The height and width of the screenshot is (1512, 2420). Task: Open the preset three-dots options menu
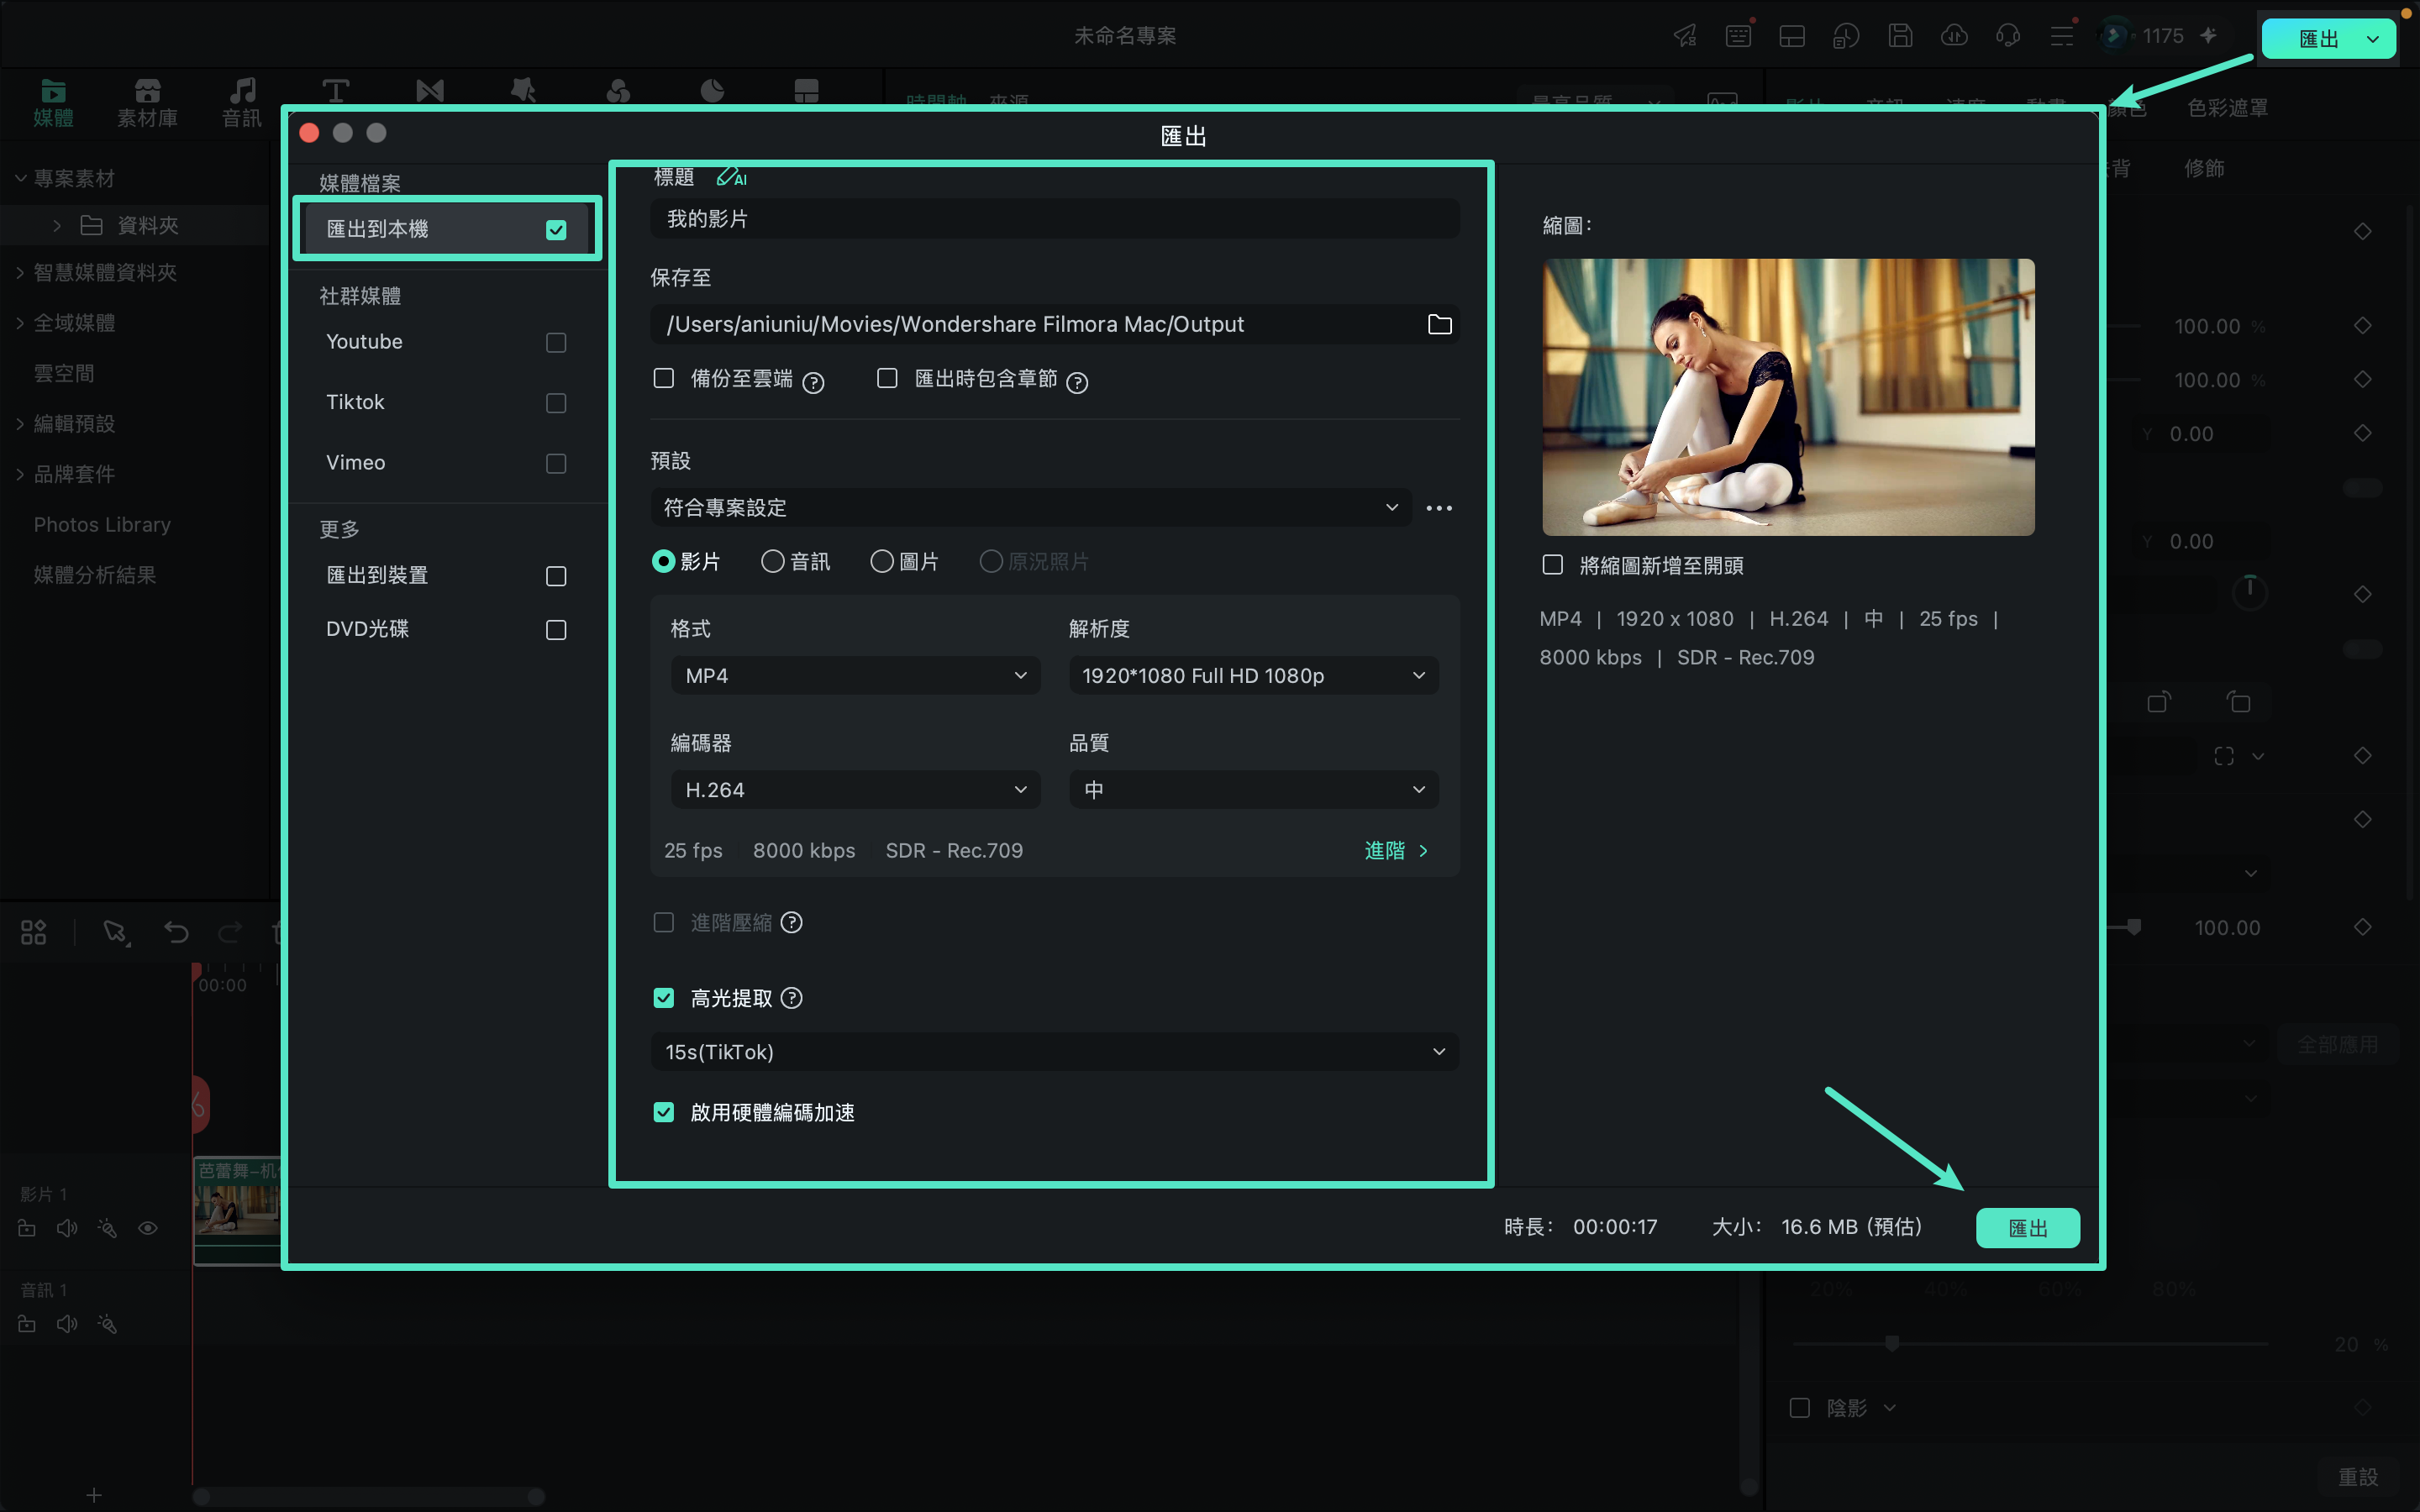[1439, 508]
